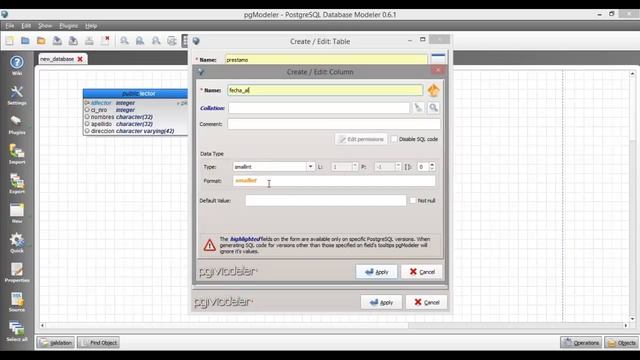
Task: Click the Find Object button
Action: coord(98,342)
